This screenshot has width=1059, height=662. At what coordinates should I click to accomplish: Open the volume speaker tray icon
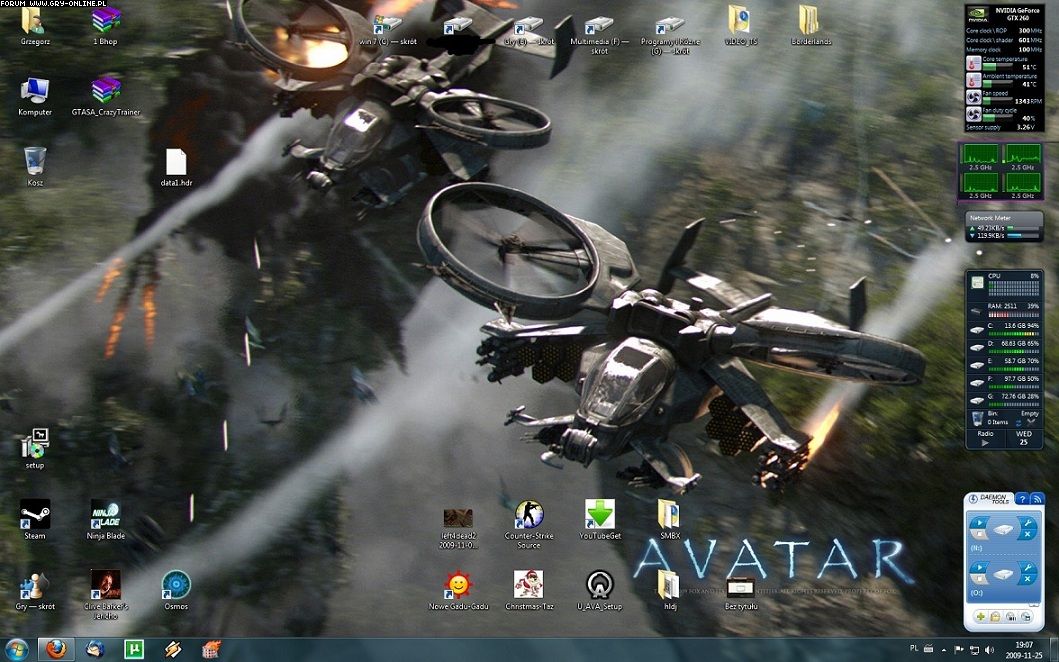[x=990, y=650]
